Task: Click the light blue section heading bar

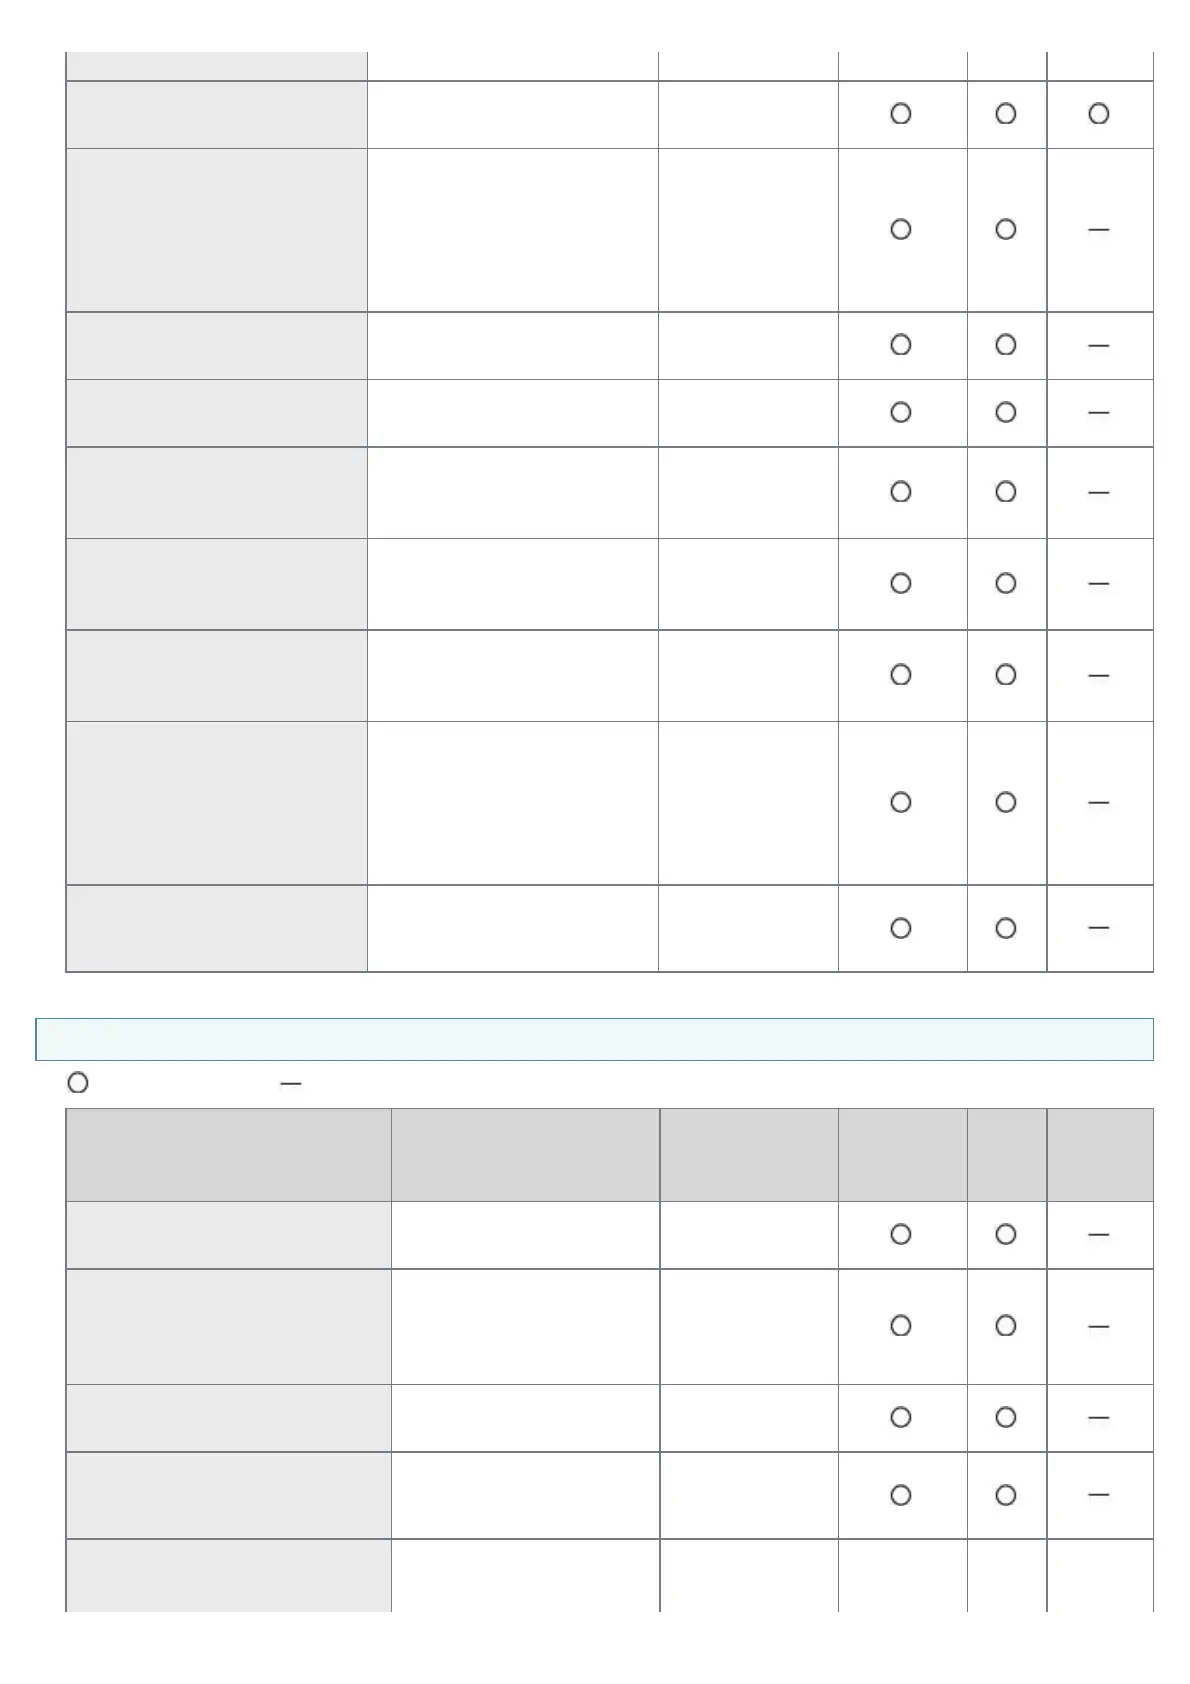Action: tap(594, 1039)
